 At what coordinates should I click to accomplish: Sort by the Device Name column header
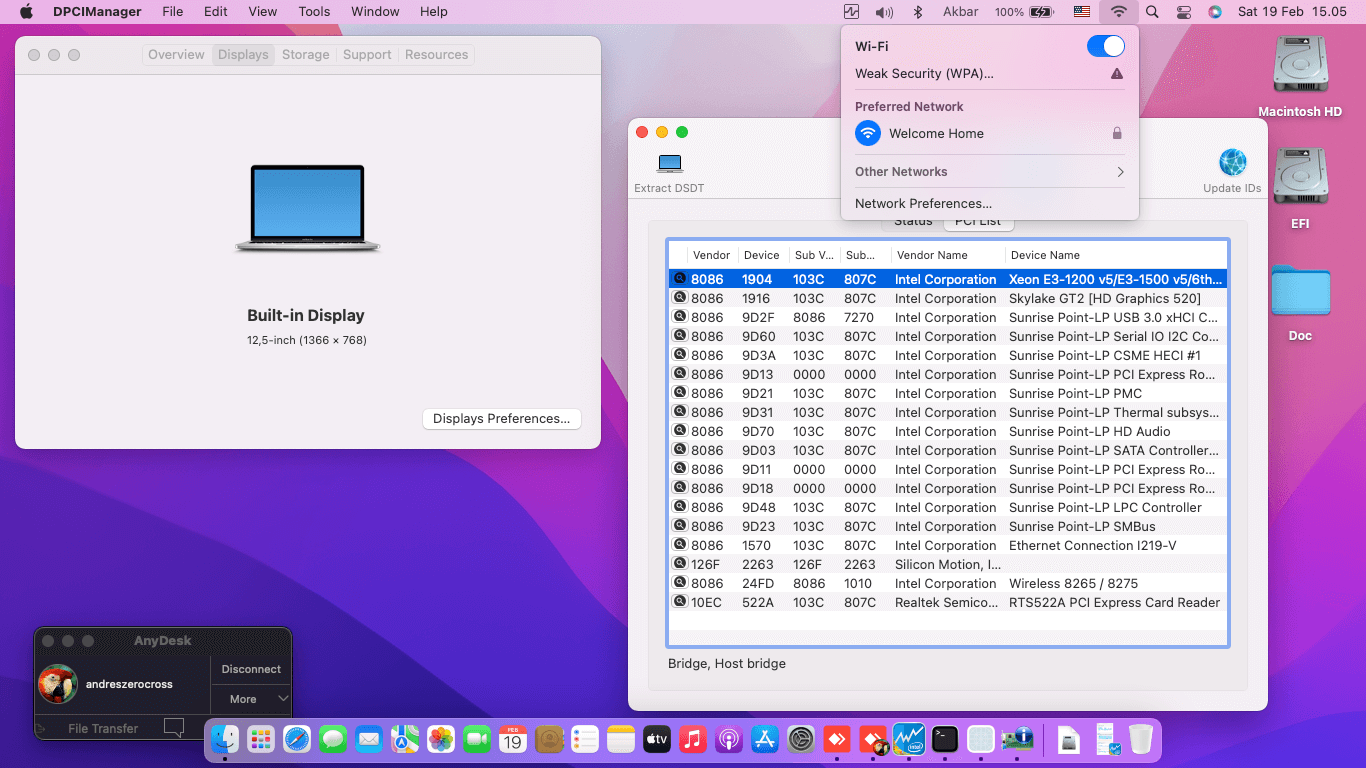(x=1116, y=255)
